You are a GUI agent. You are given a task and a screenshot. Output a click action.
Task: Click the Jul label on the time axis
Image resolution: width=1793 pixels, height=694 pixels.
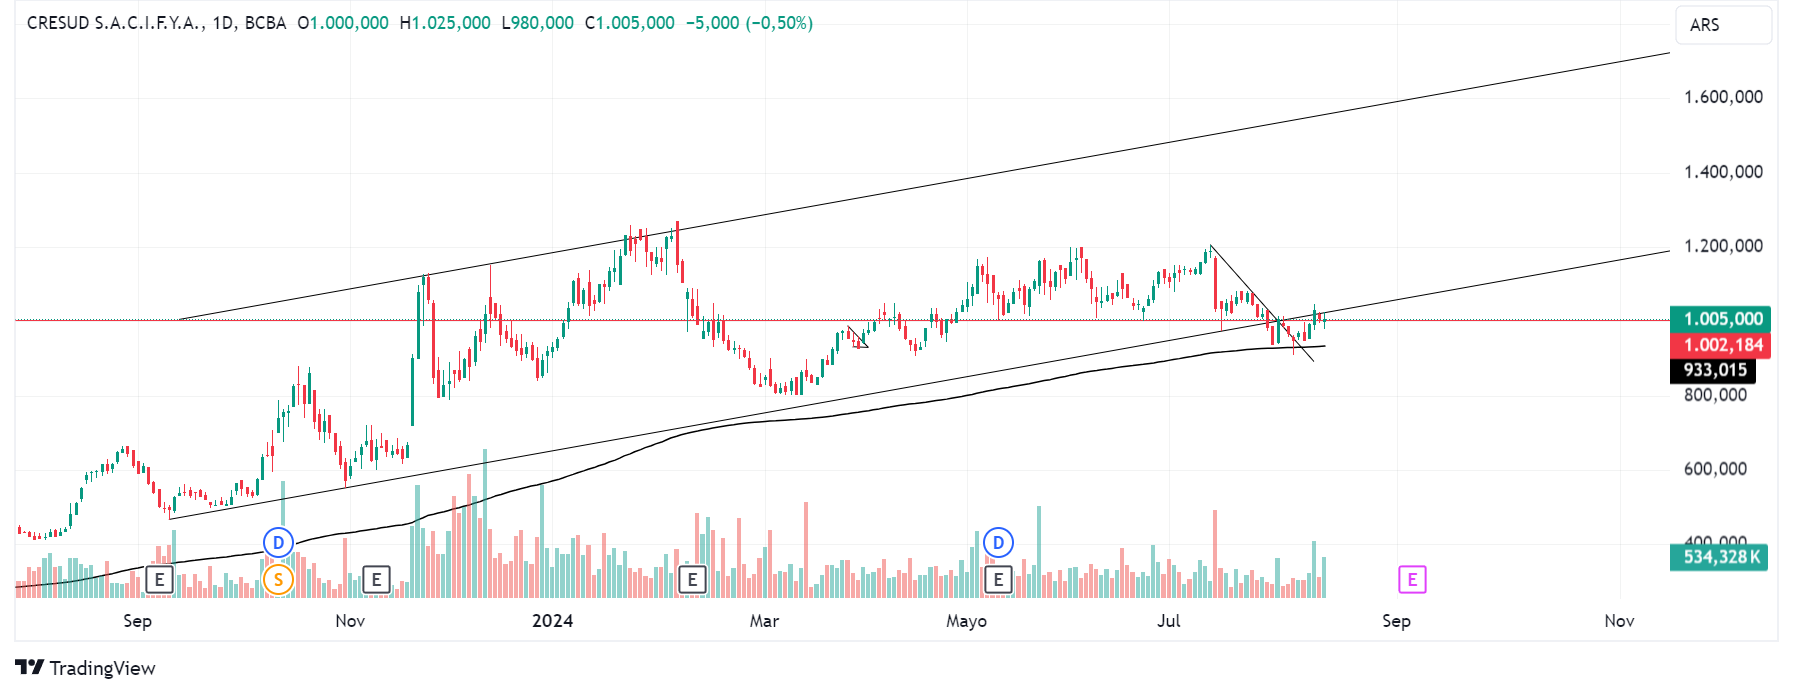click(x=1168, y=621)
